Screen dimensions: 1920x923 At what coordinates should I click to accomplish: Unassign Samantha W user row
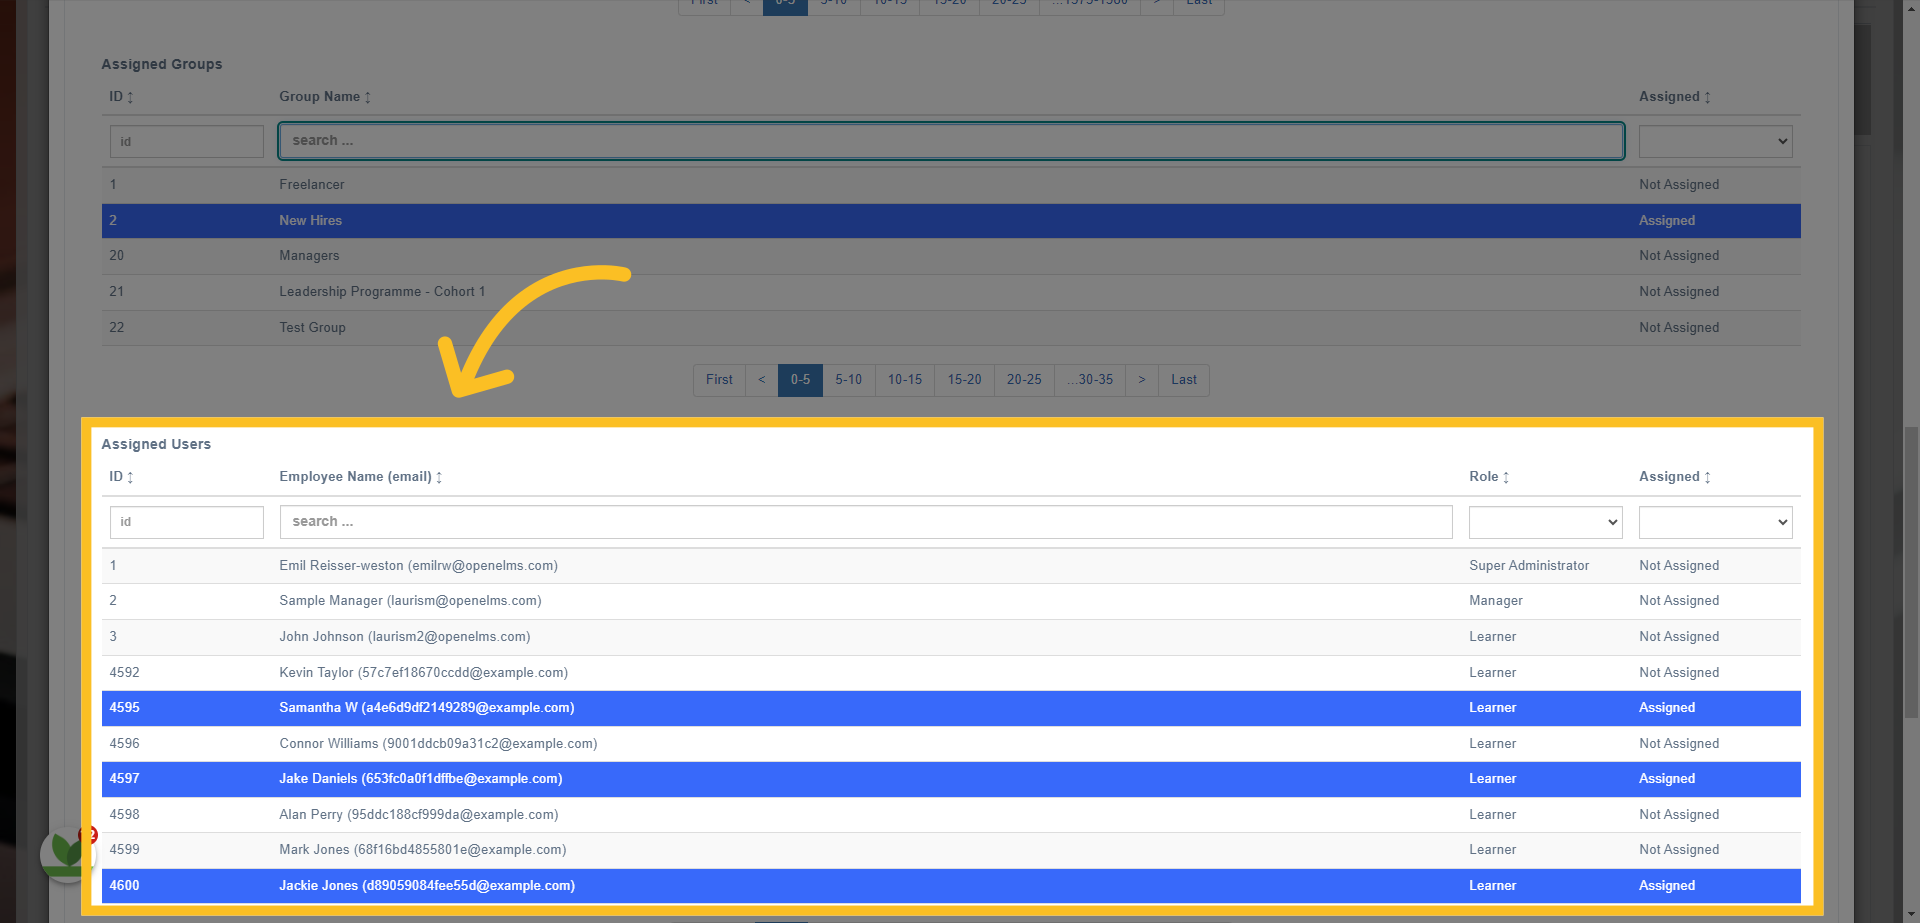coord(951,708)
